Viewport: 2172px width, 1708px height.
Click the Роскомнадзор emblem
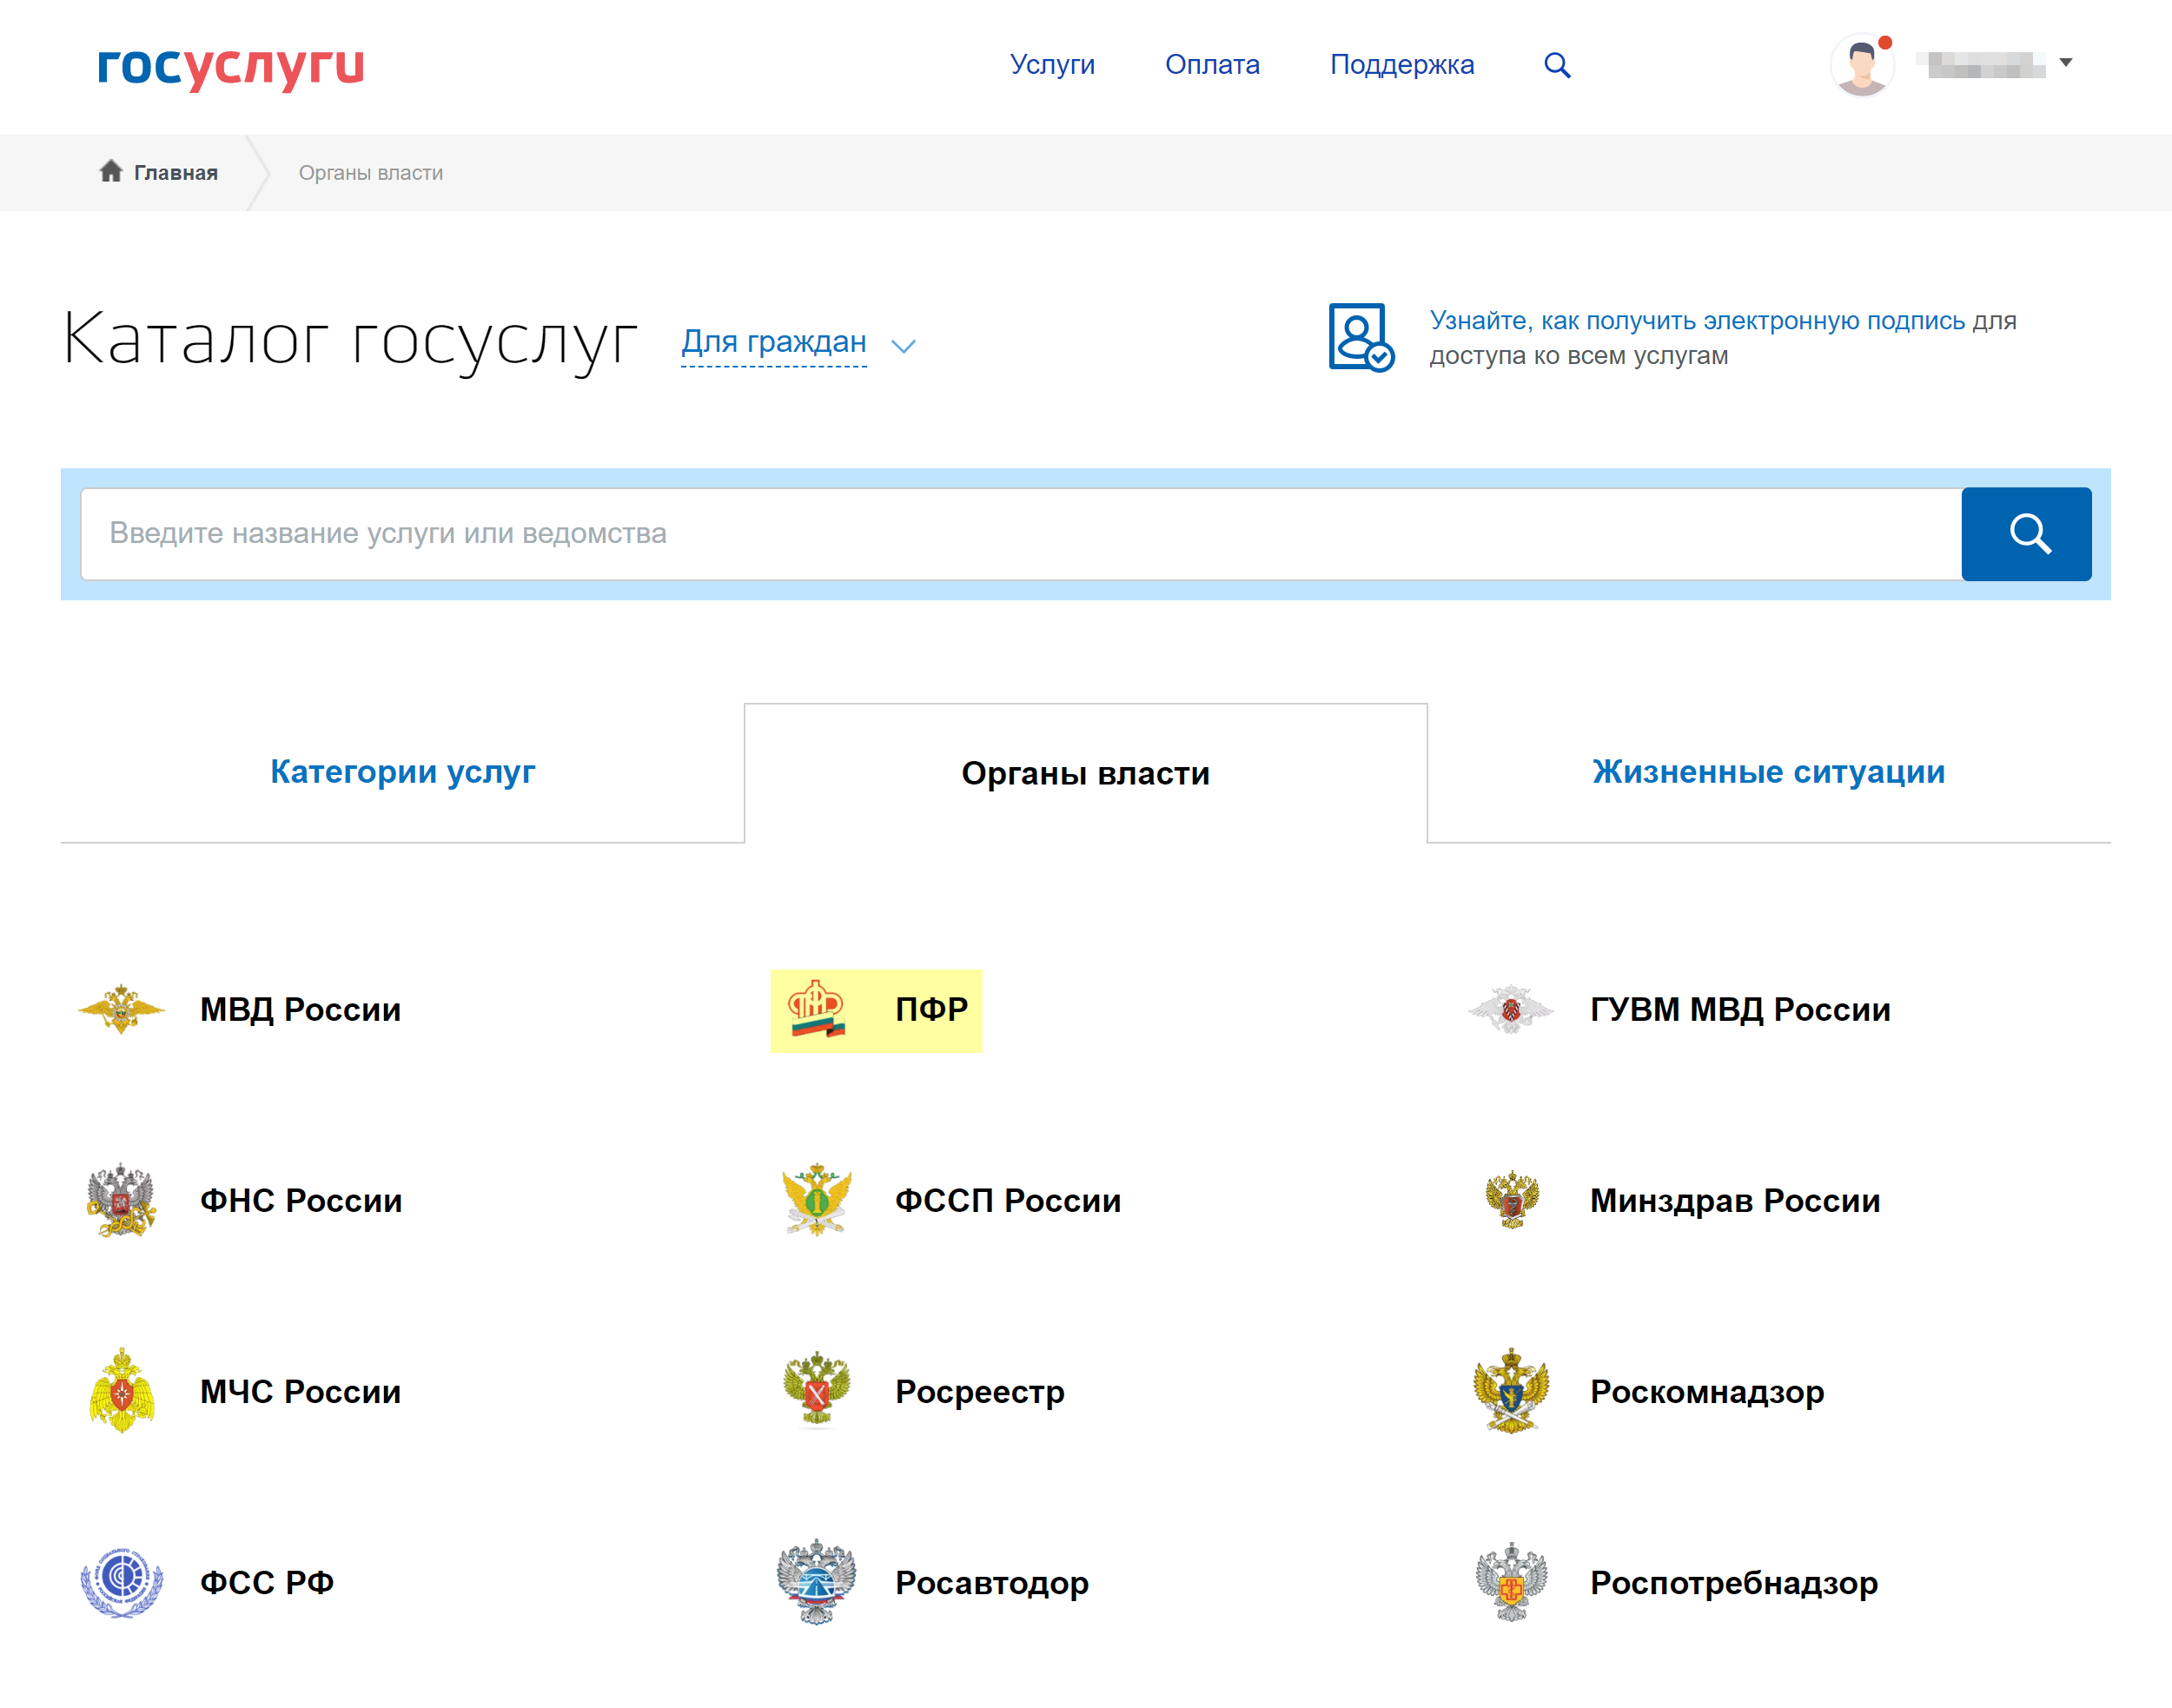tap(1511, 1391)
